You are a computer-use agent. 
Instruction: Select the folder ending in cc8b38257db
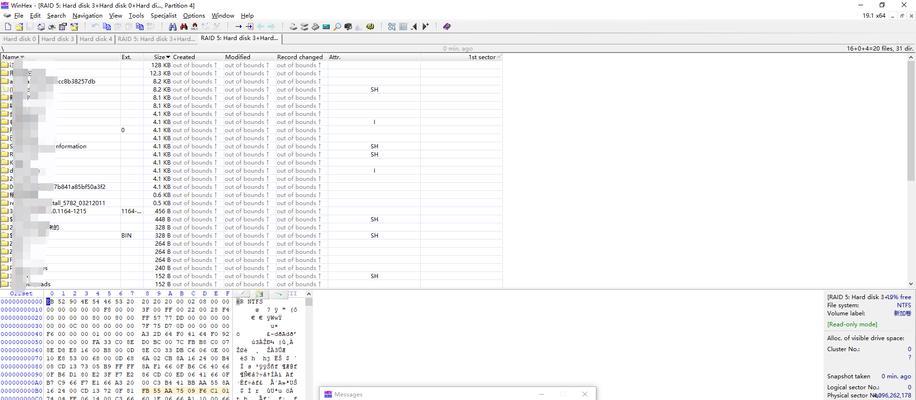tap(251, 82)
